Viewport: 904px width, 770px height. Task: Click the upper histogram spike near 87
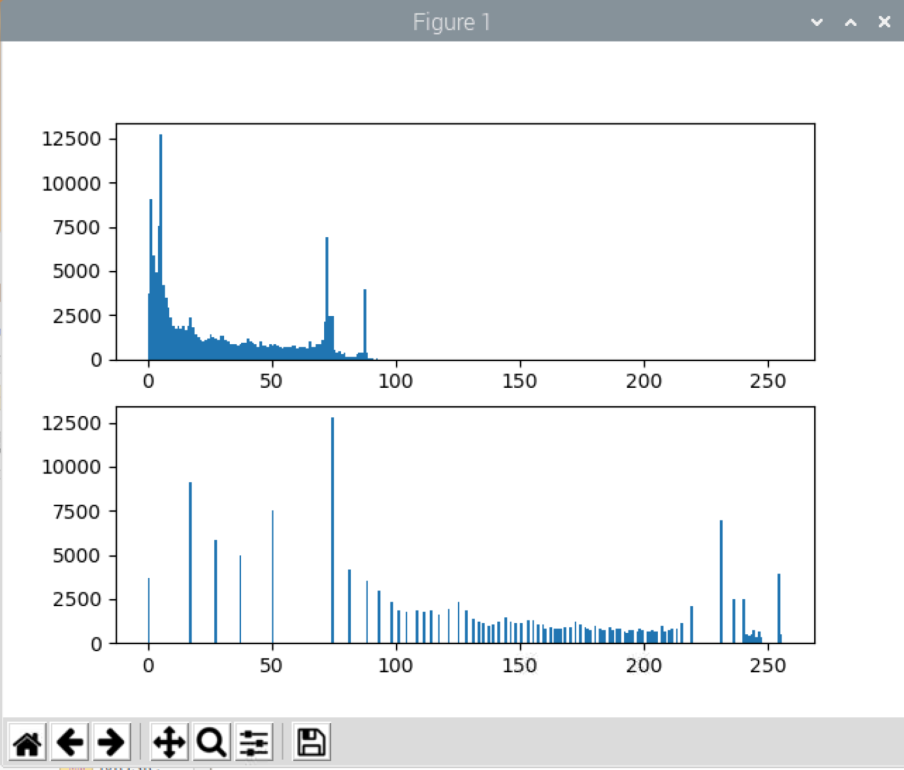tap(365, 324)
